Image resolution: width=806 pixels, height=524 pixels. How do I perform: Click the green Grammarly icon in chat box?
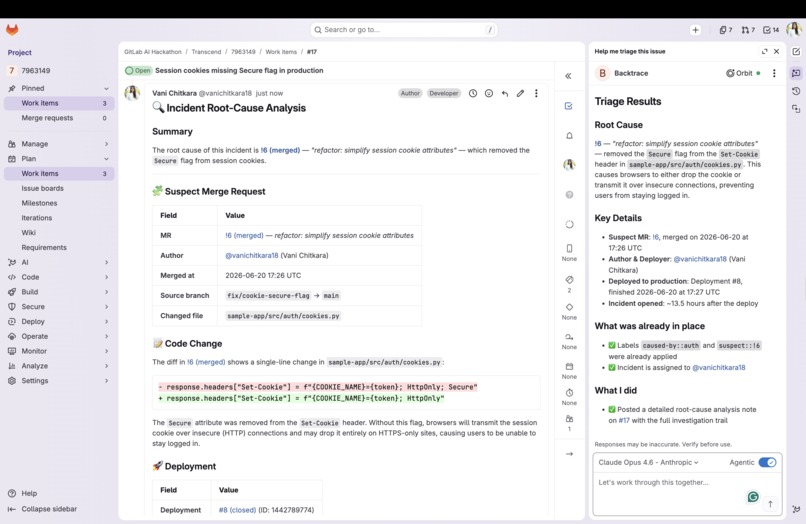[x=753, y=497]
